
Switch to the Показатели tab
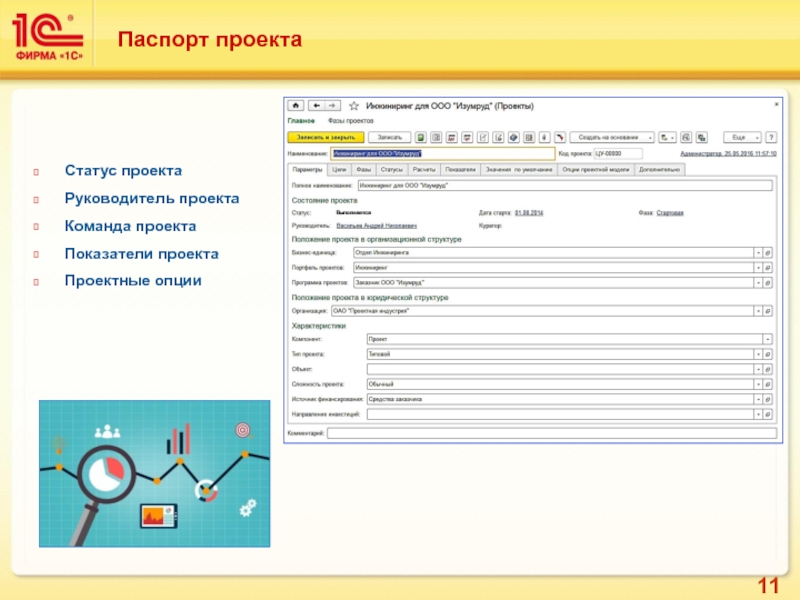coord(460,170)
